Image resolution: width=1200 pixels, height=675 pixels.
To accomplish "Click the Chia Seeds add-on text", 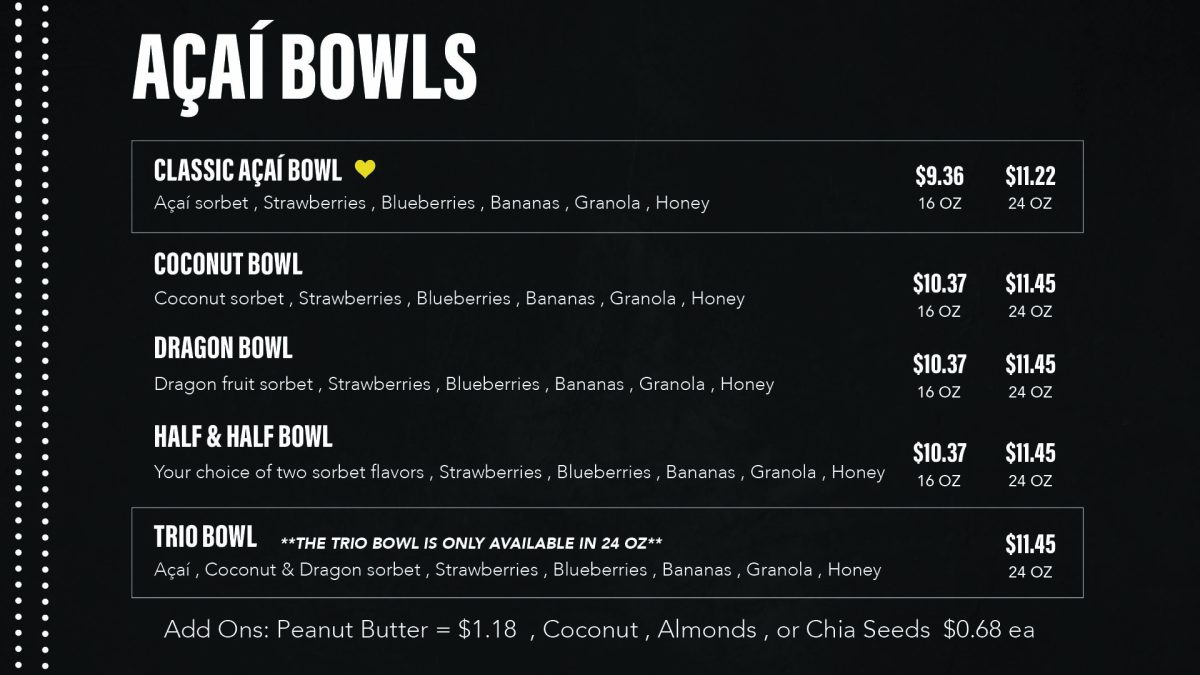I will 868,630.
